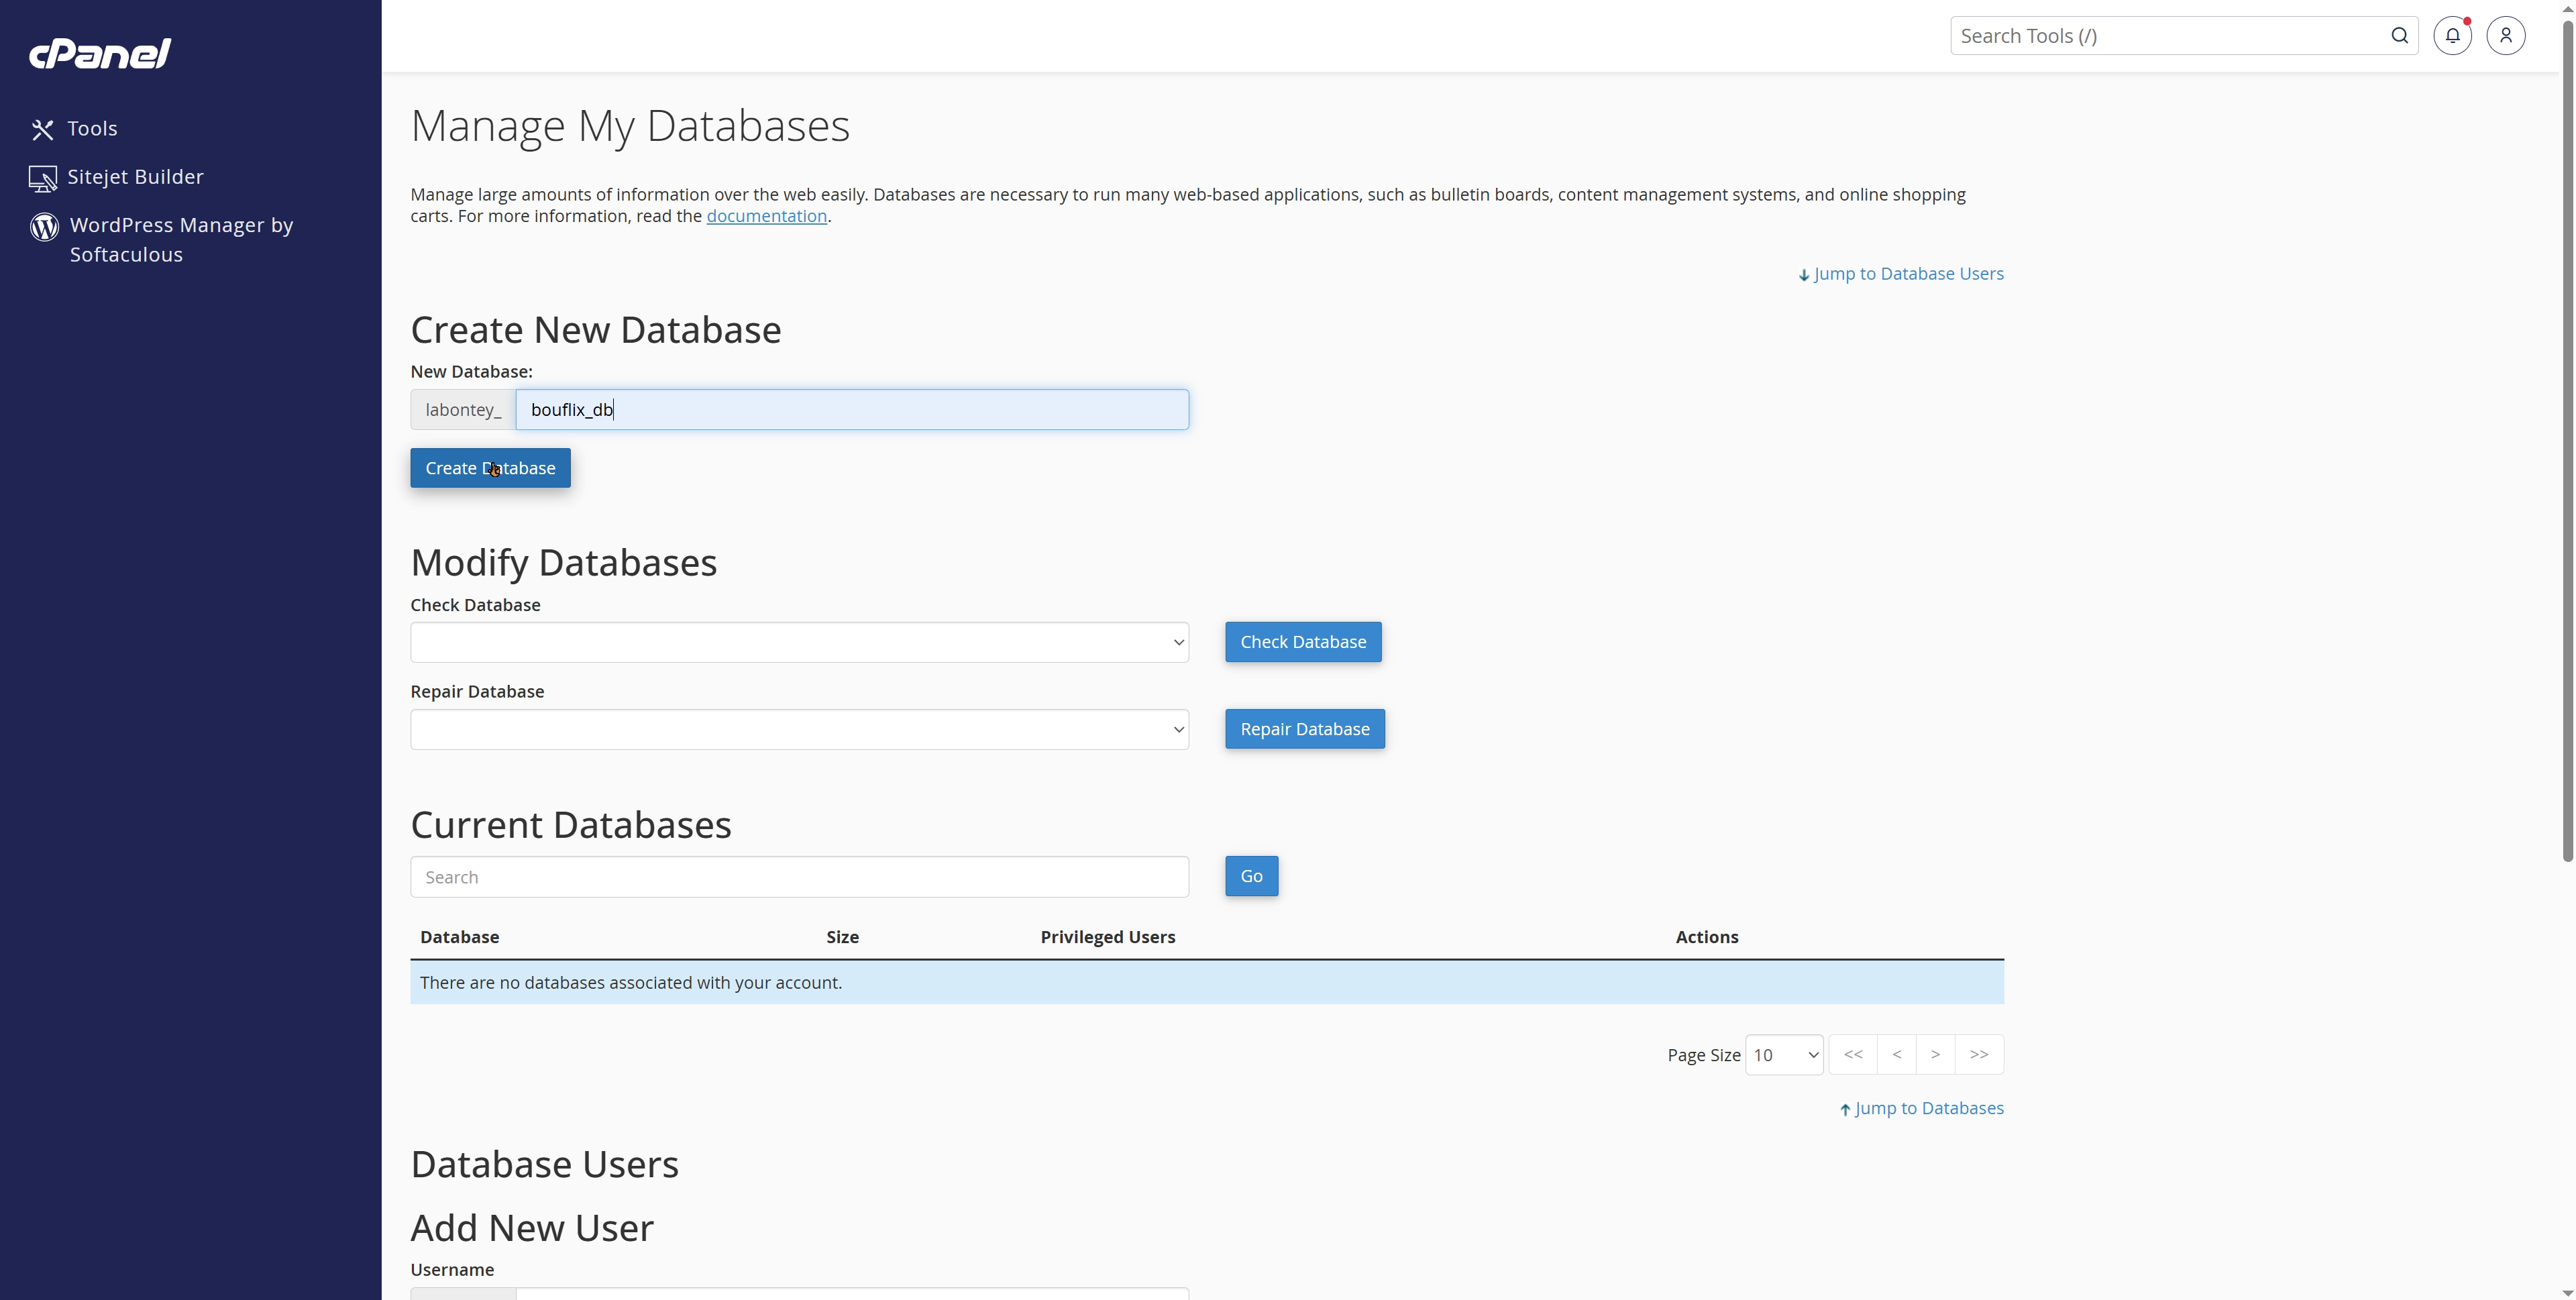Expand the Repair Database dropdown
Viewport: 2576px width, 1300px height.
click(799, 730)
